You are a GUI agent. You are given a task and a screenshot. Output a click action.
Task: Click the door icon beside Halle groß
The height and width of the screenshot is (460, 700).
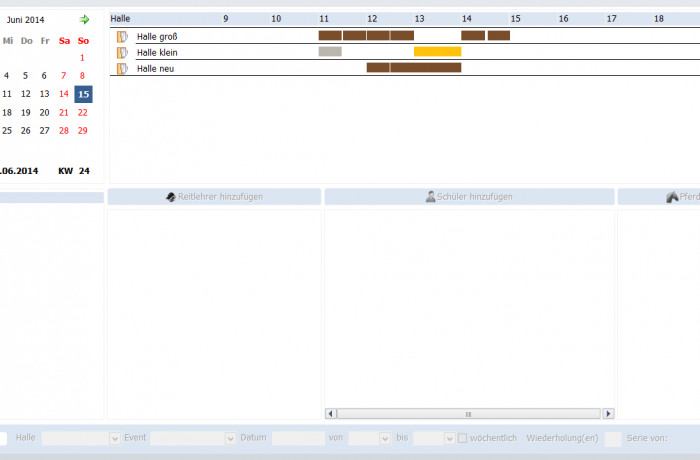[122, 36]
